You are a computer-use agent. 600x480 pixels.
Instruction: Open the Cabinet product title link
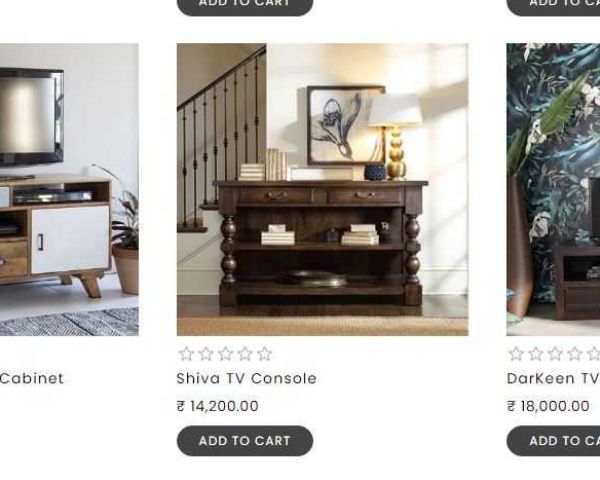pyautogui.click(x=32, y=379)
